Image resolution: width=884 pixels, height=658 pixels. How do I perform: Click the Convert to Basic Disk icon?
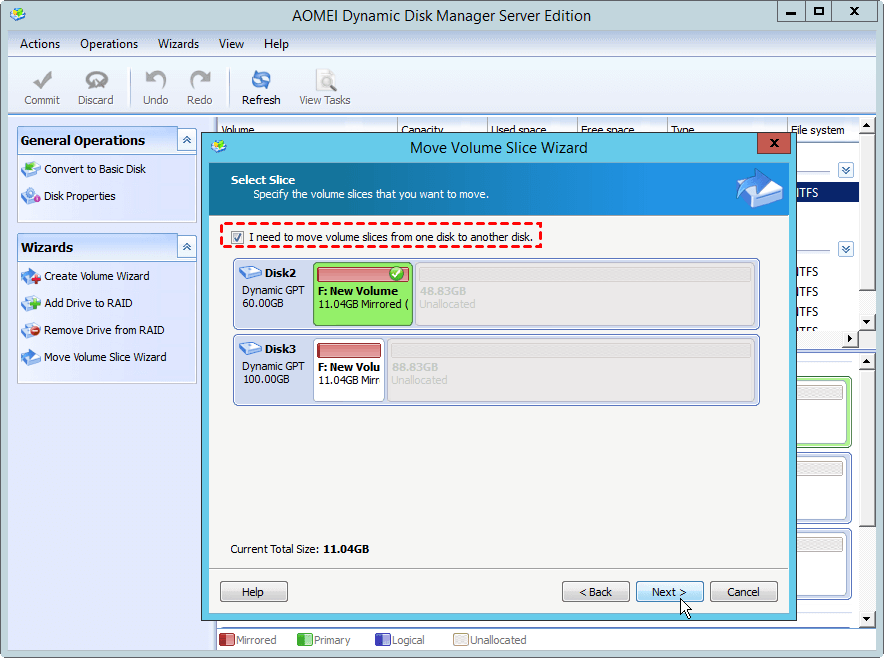30,169
